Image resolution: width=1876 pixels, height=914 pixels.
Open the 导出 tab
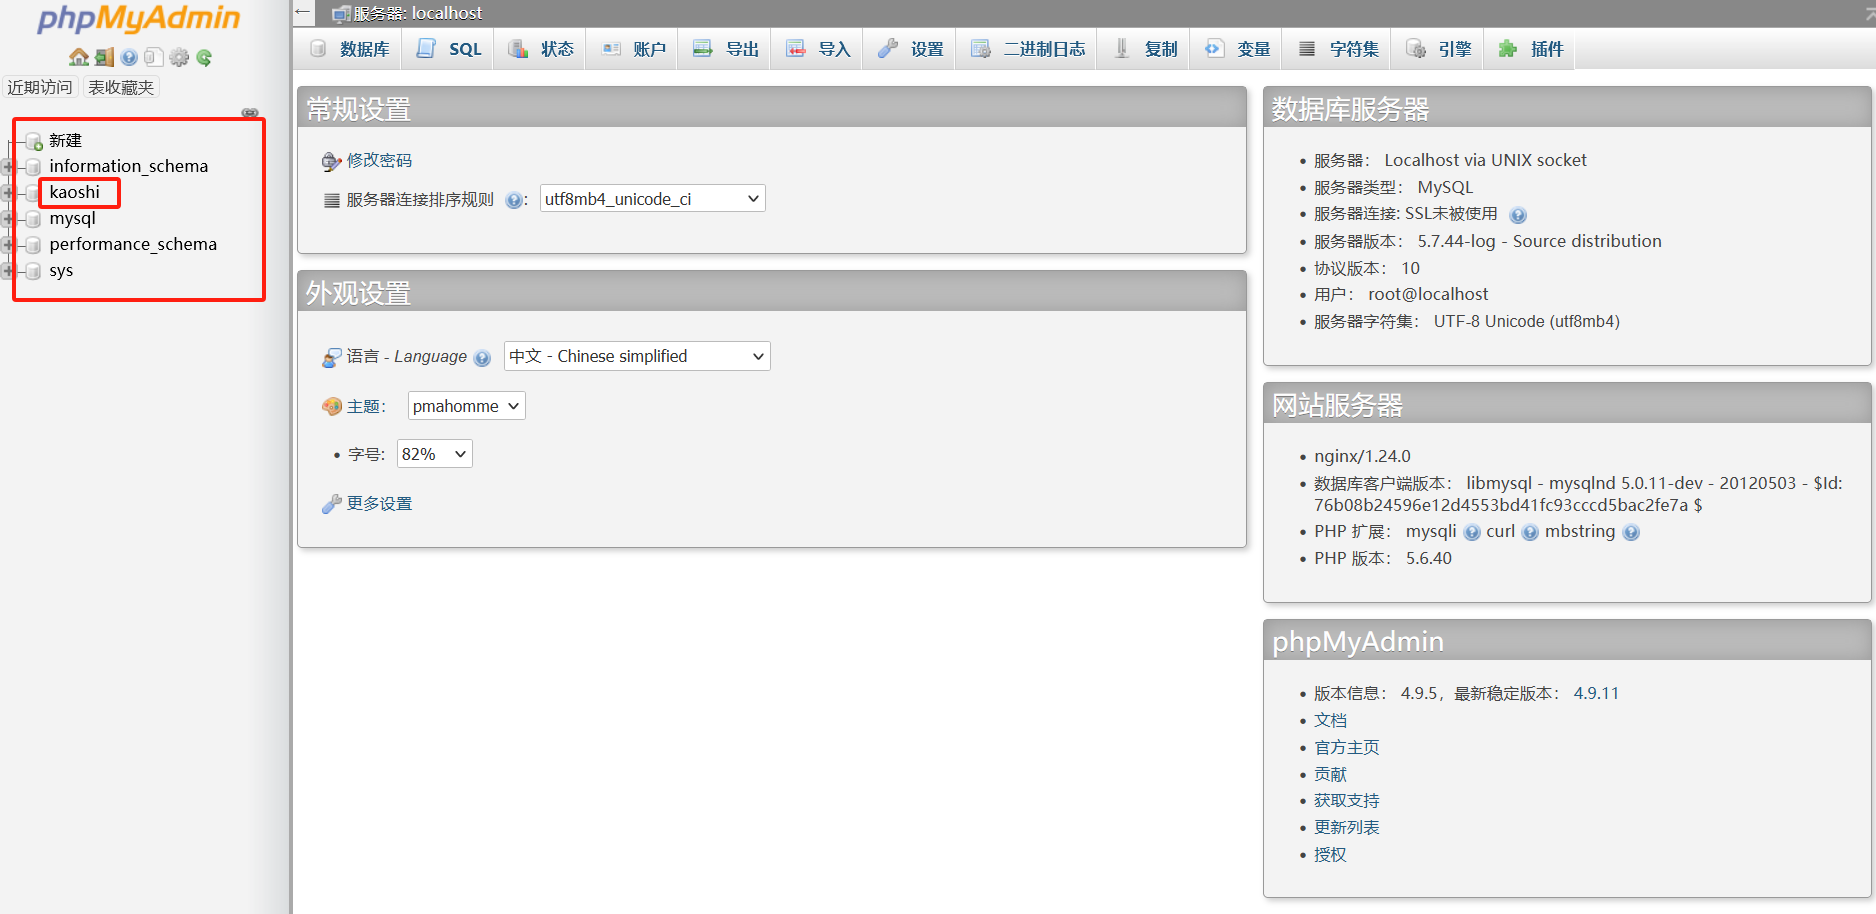click(726, 49)
